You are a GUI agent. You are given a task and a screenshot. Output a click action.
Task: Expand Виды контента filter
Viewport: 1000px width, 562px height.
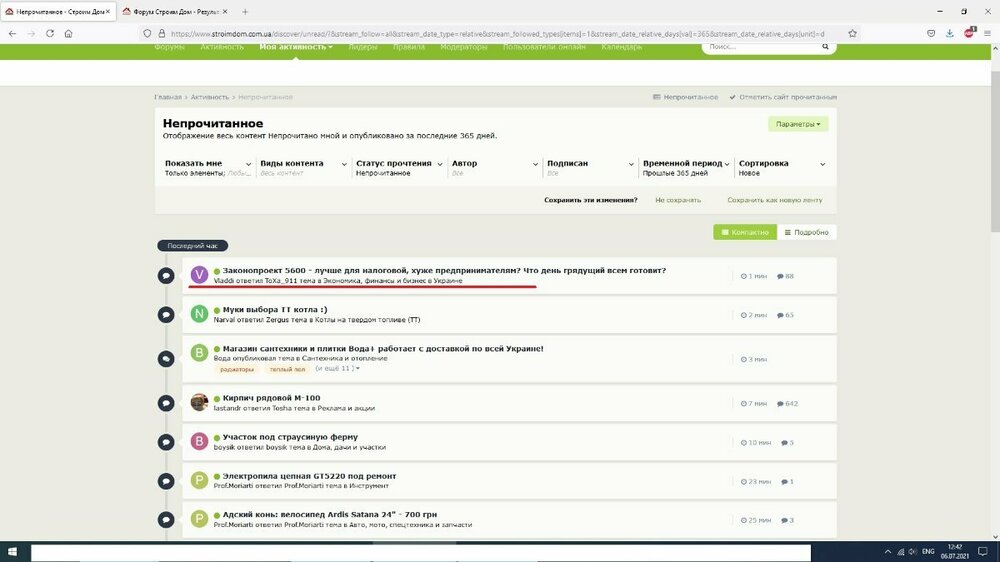[304, 167]
